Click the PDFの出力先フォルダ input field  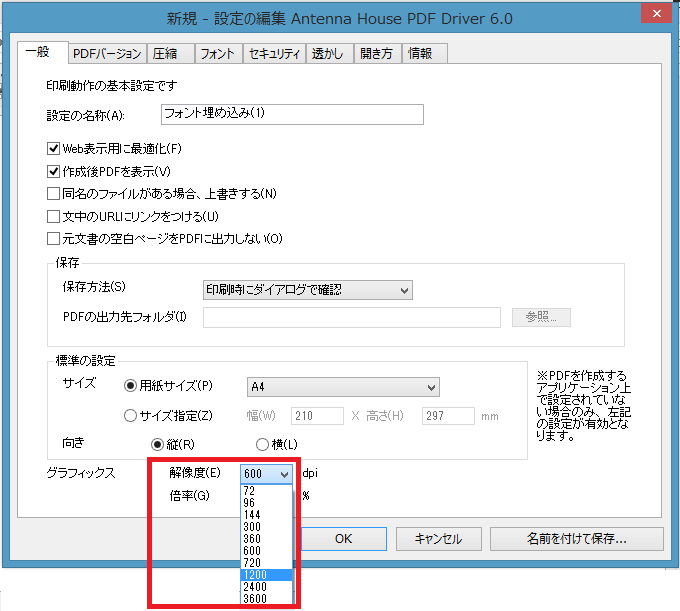352,317
